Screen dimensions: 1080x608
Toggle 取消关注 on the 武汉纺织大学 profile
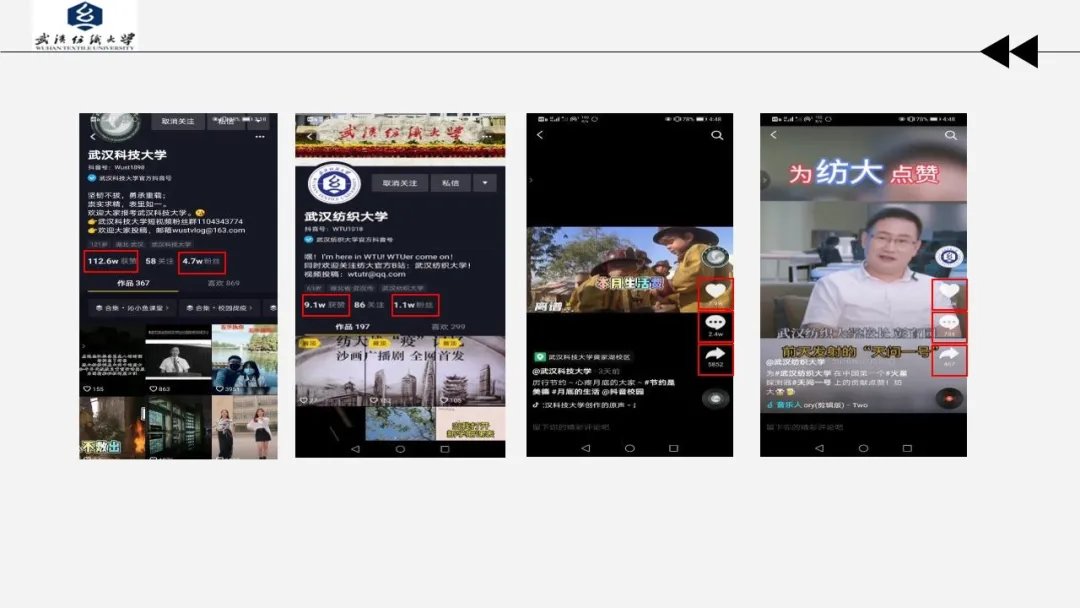click(400, 183)
